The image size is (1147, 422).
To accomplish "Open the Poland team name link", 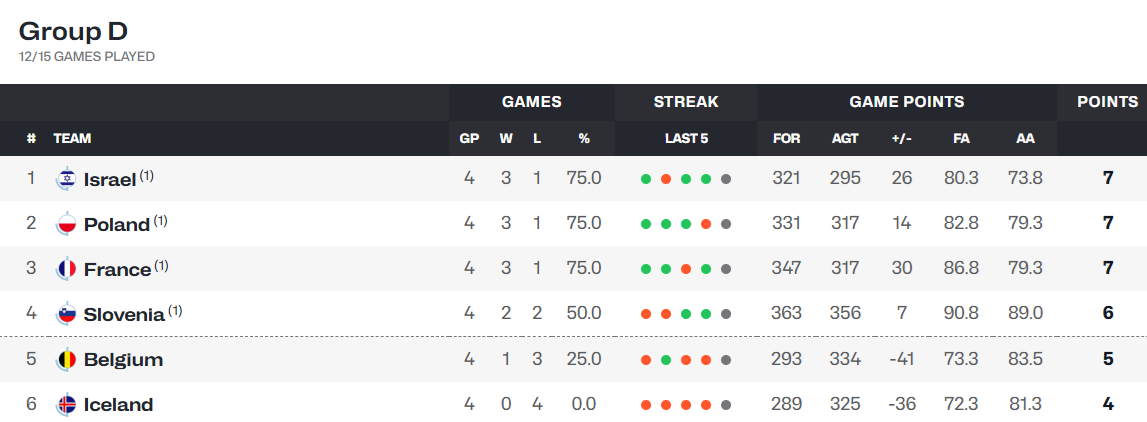I will coord(117,225).
